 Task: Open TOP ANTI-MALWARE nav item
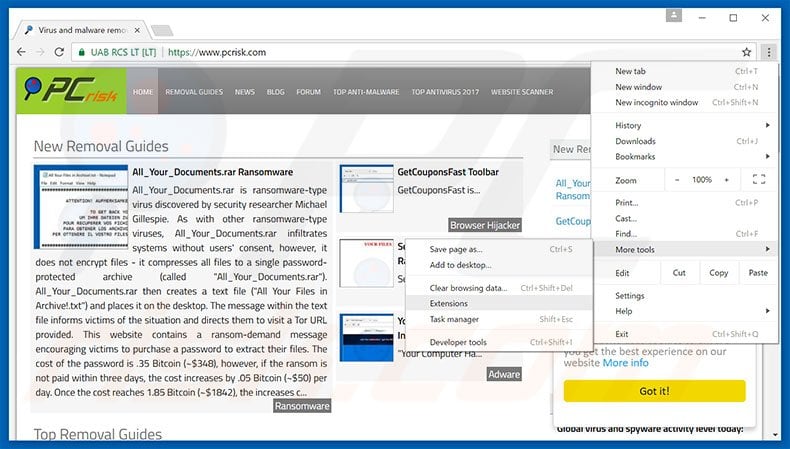366,92
